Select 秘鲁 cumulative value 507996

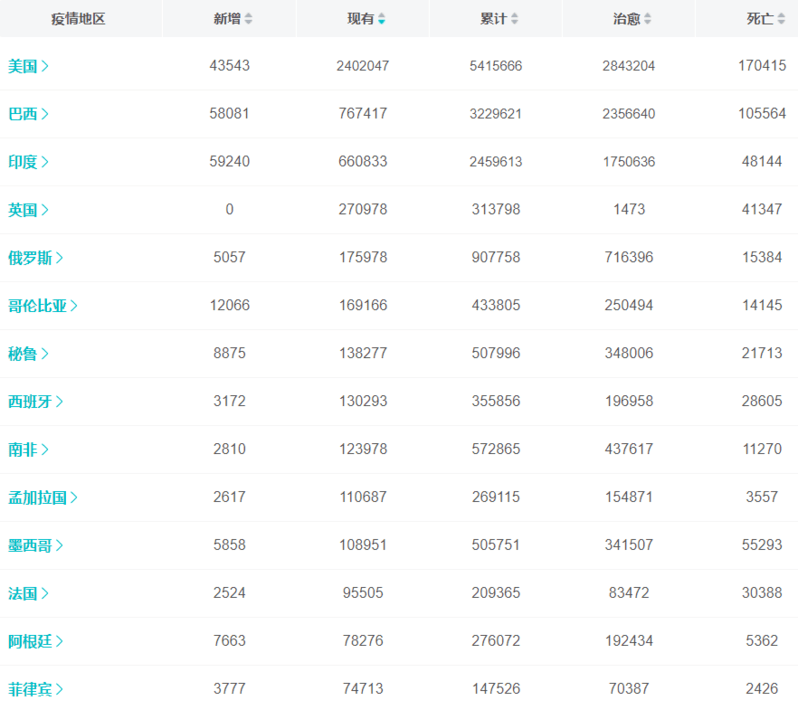(x=496, y=353)
